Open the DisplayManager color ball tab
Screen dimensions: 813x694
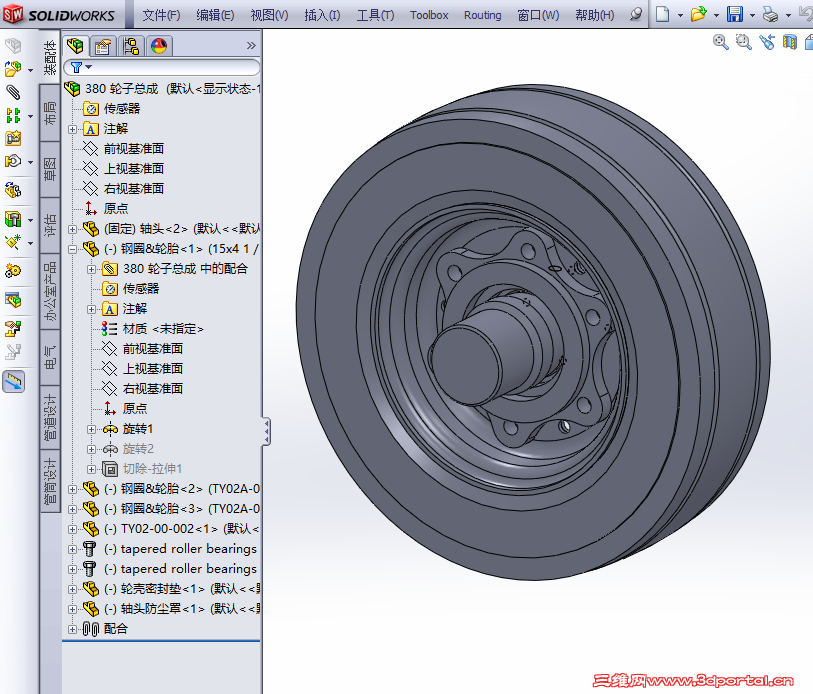(159, 46)
